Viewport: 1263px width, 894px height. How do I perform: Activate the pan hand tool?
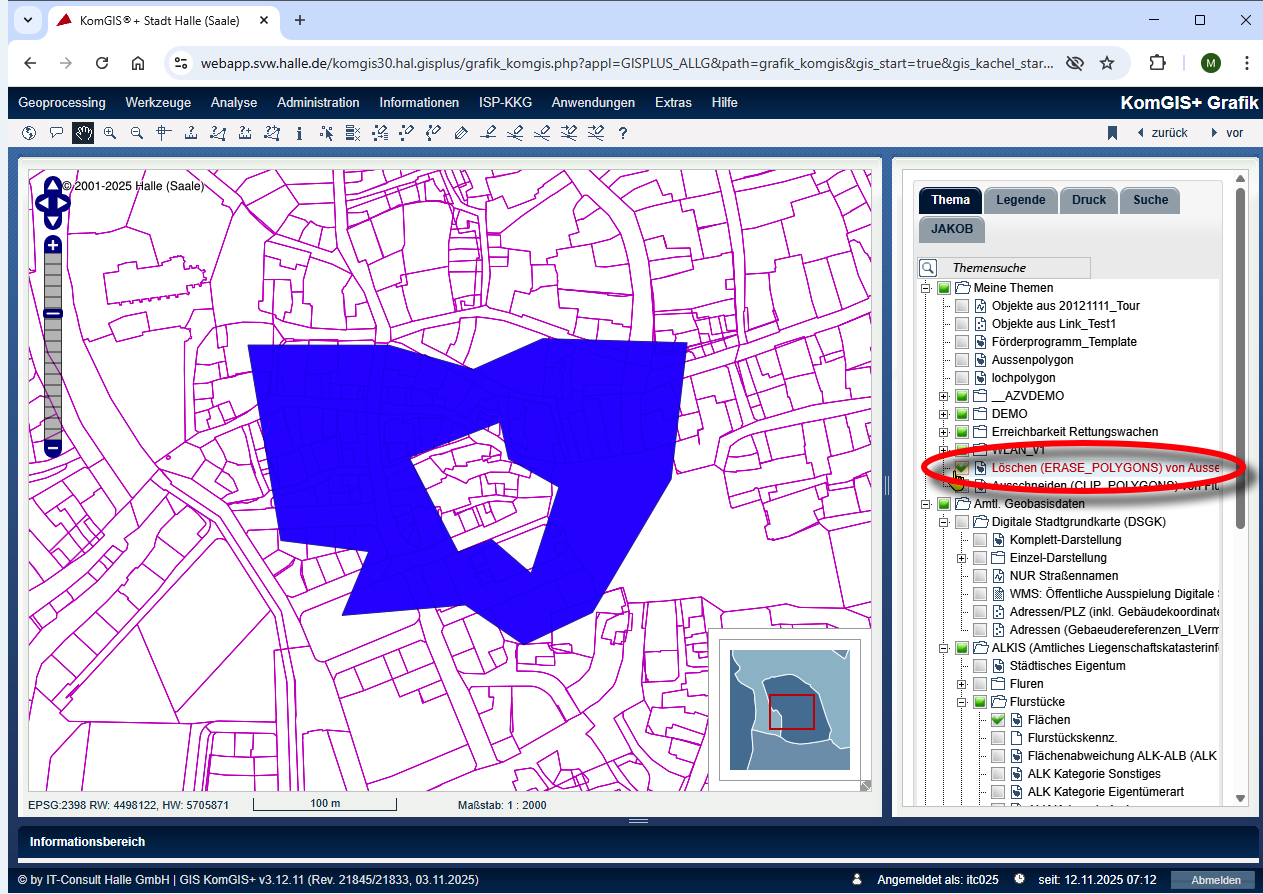click(x=83, y=133)
